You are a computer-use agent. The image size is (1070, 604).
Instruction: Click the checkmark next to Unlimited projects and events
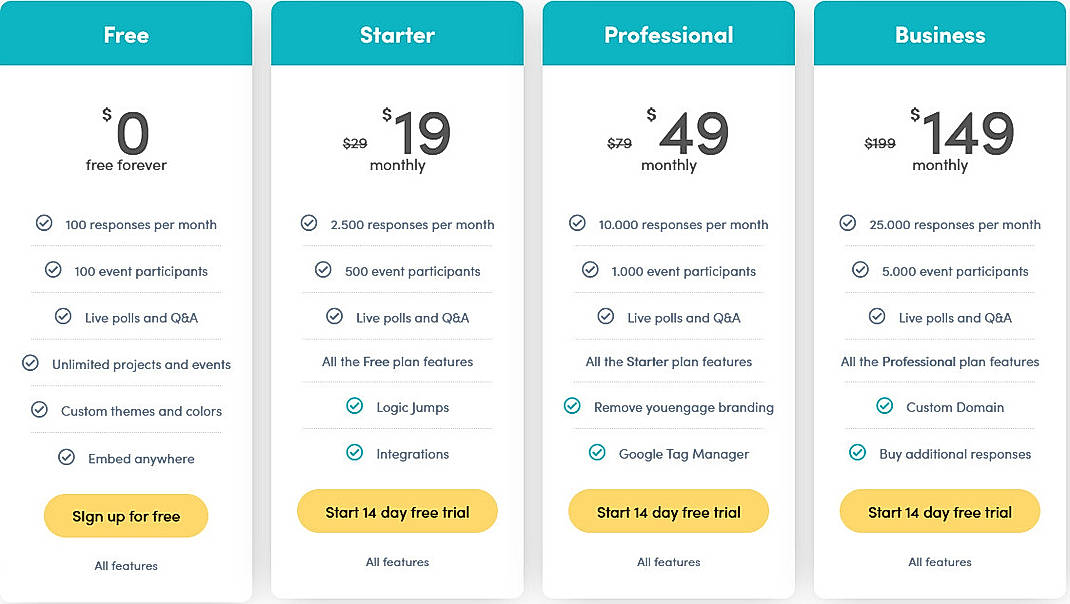click(31, 364)
